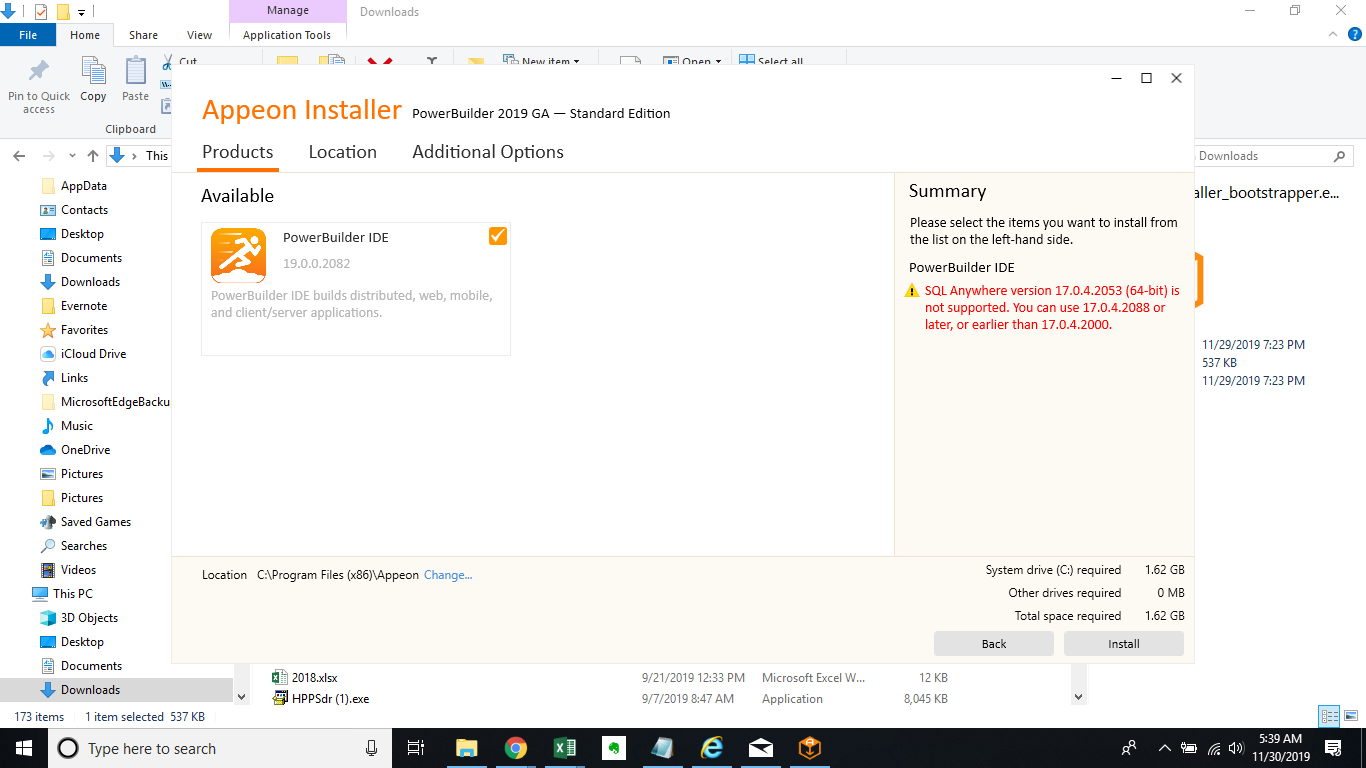Expand the Explorer ribbon chevron
Screen dimensions: 1366x768
pyautogui.click(x=1331, y=35)
